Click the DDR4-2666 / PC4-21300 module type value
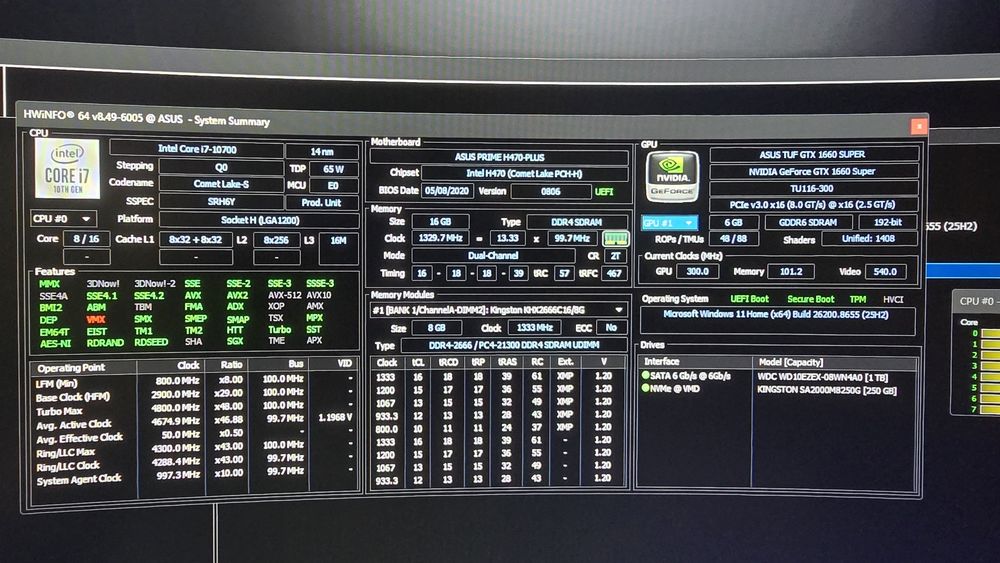This screenshot has height=563, width=1000. pos(513,345)
